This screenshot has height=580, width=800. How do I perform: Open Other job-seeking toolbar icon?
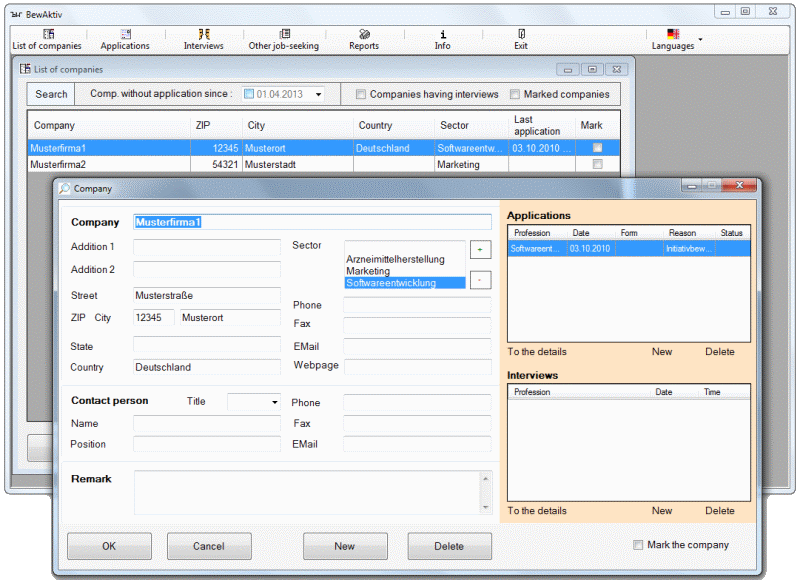click(285, 34)
